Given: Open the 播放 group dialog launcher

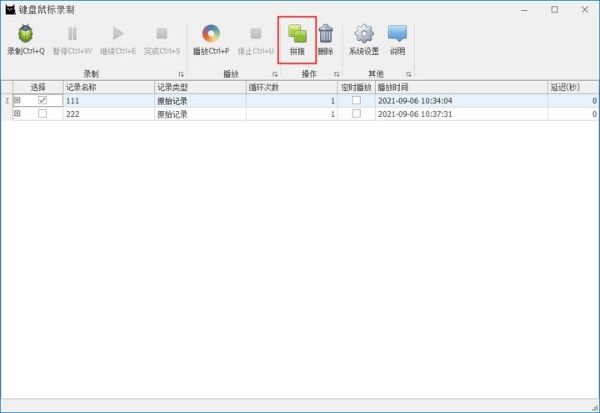Looking at the screenshot, I should (275, 74).
